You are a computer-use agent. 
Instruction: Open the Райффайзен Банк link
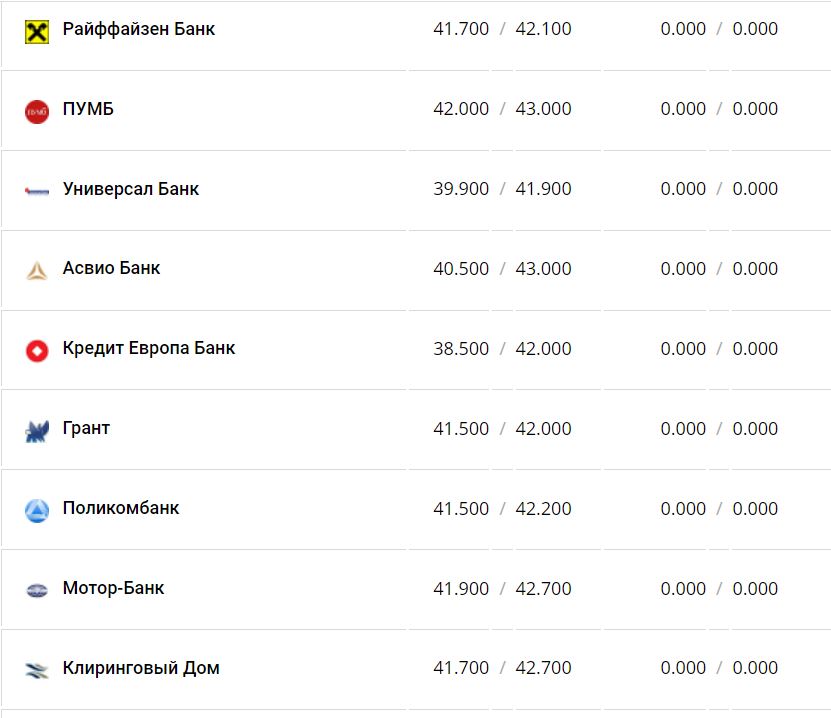point(138,29)
